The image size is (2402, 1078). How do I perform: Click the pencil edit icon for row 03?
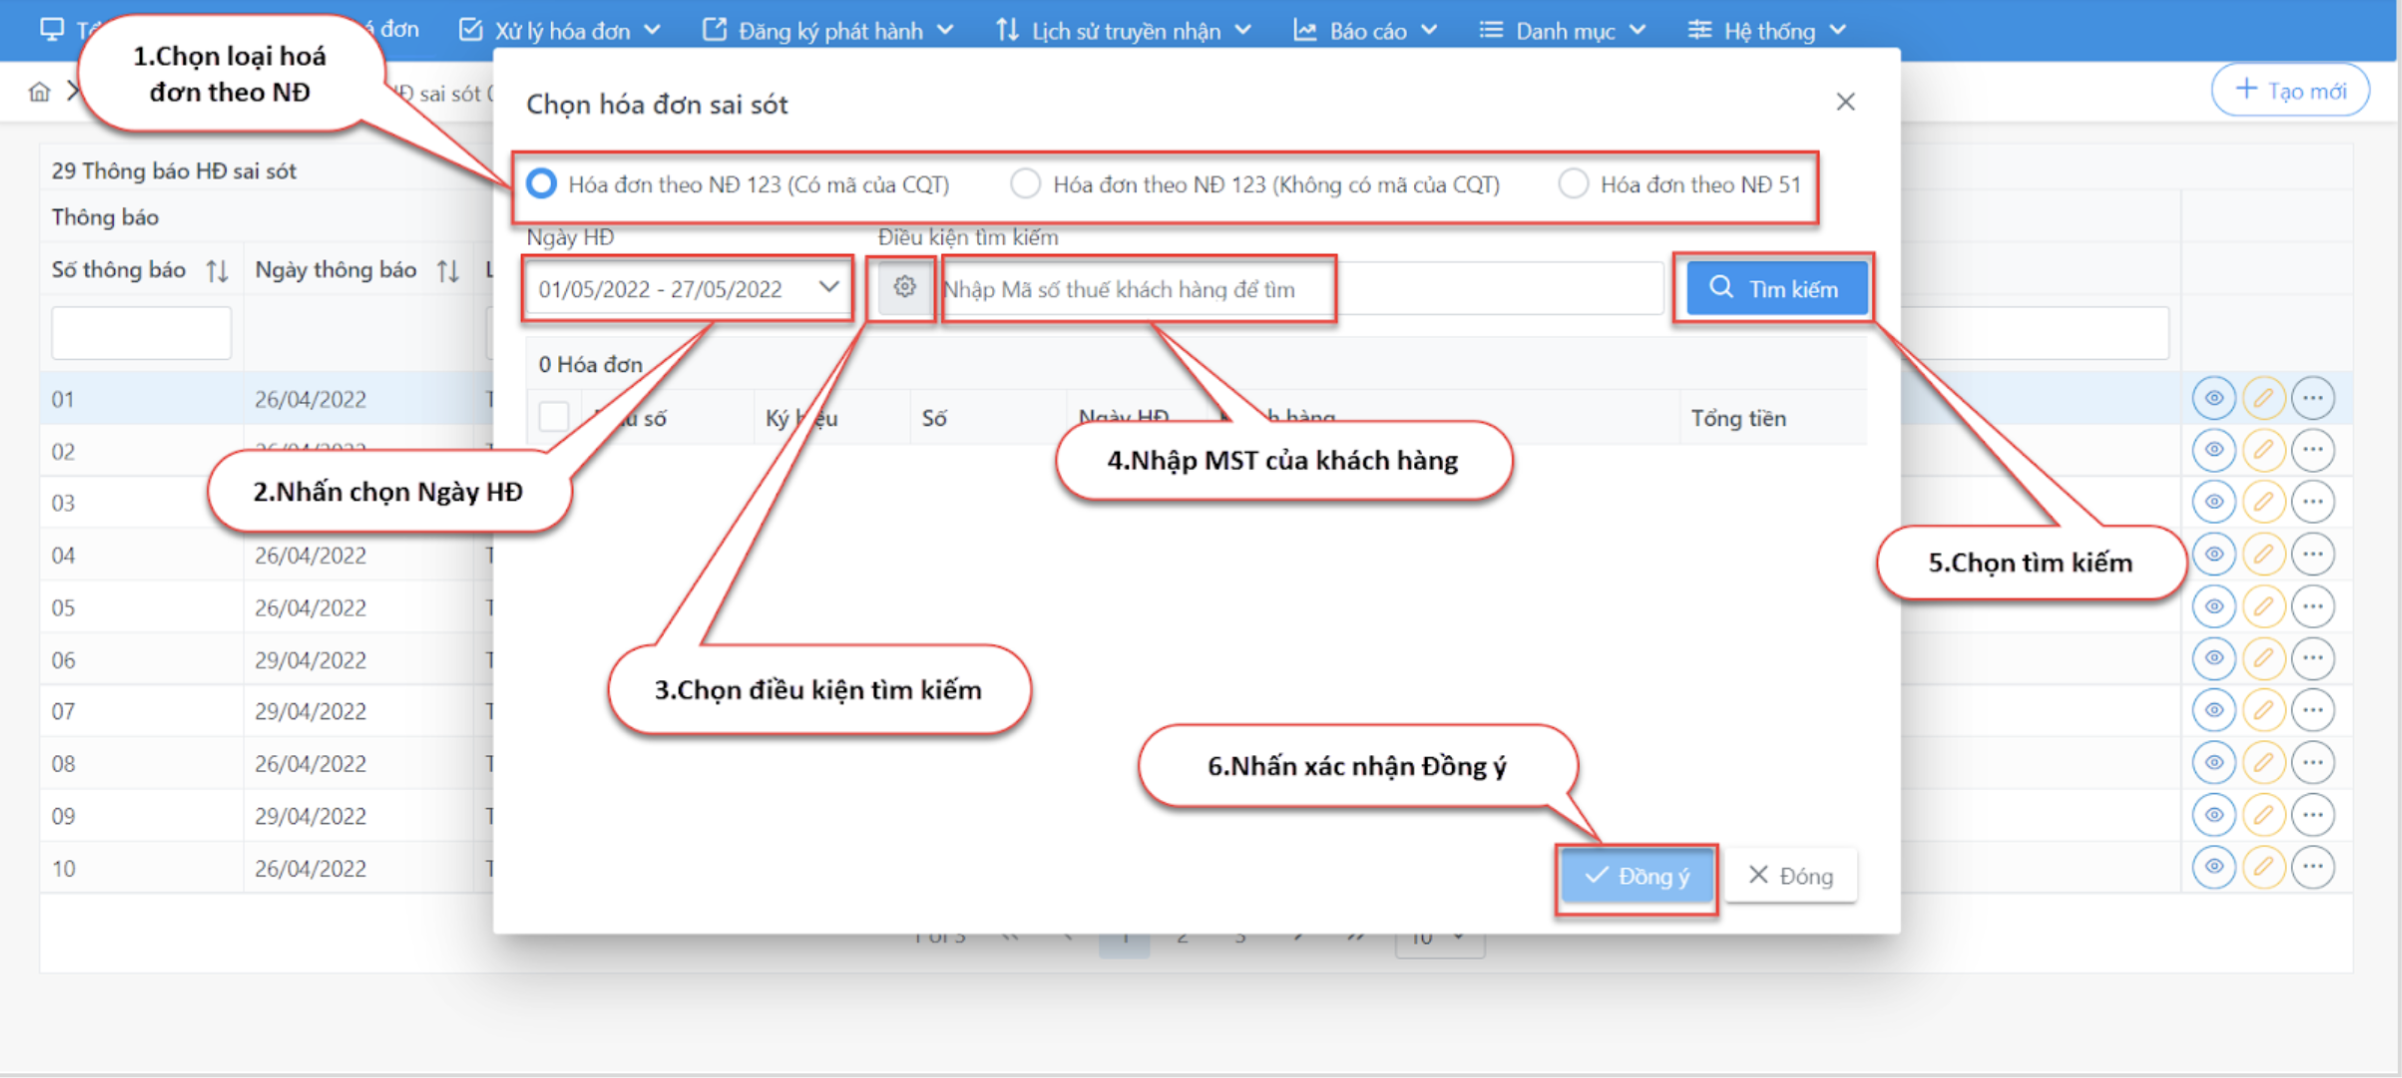coord(2263,502)
